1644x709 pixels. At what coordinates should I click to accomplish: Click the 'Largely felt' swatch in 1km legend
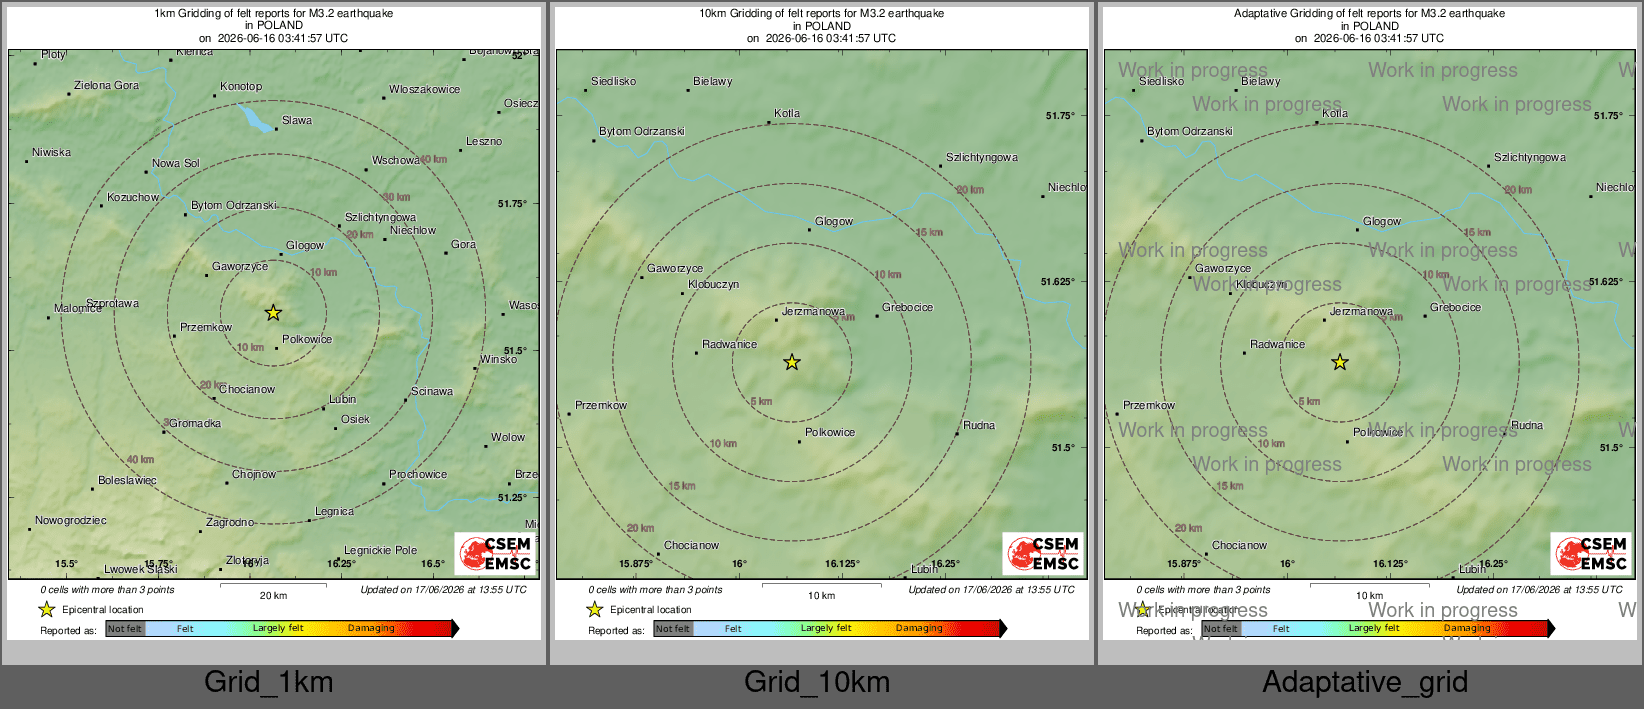(278, 628)
